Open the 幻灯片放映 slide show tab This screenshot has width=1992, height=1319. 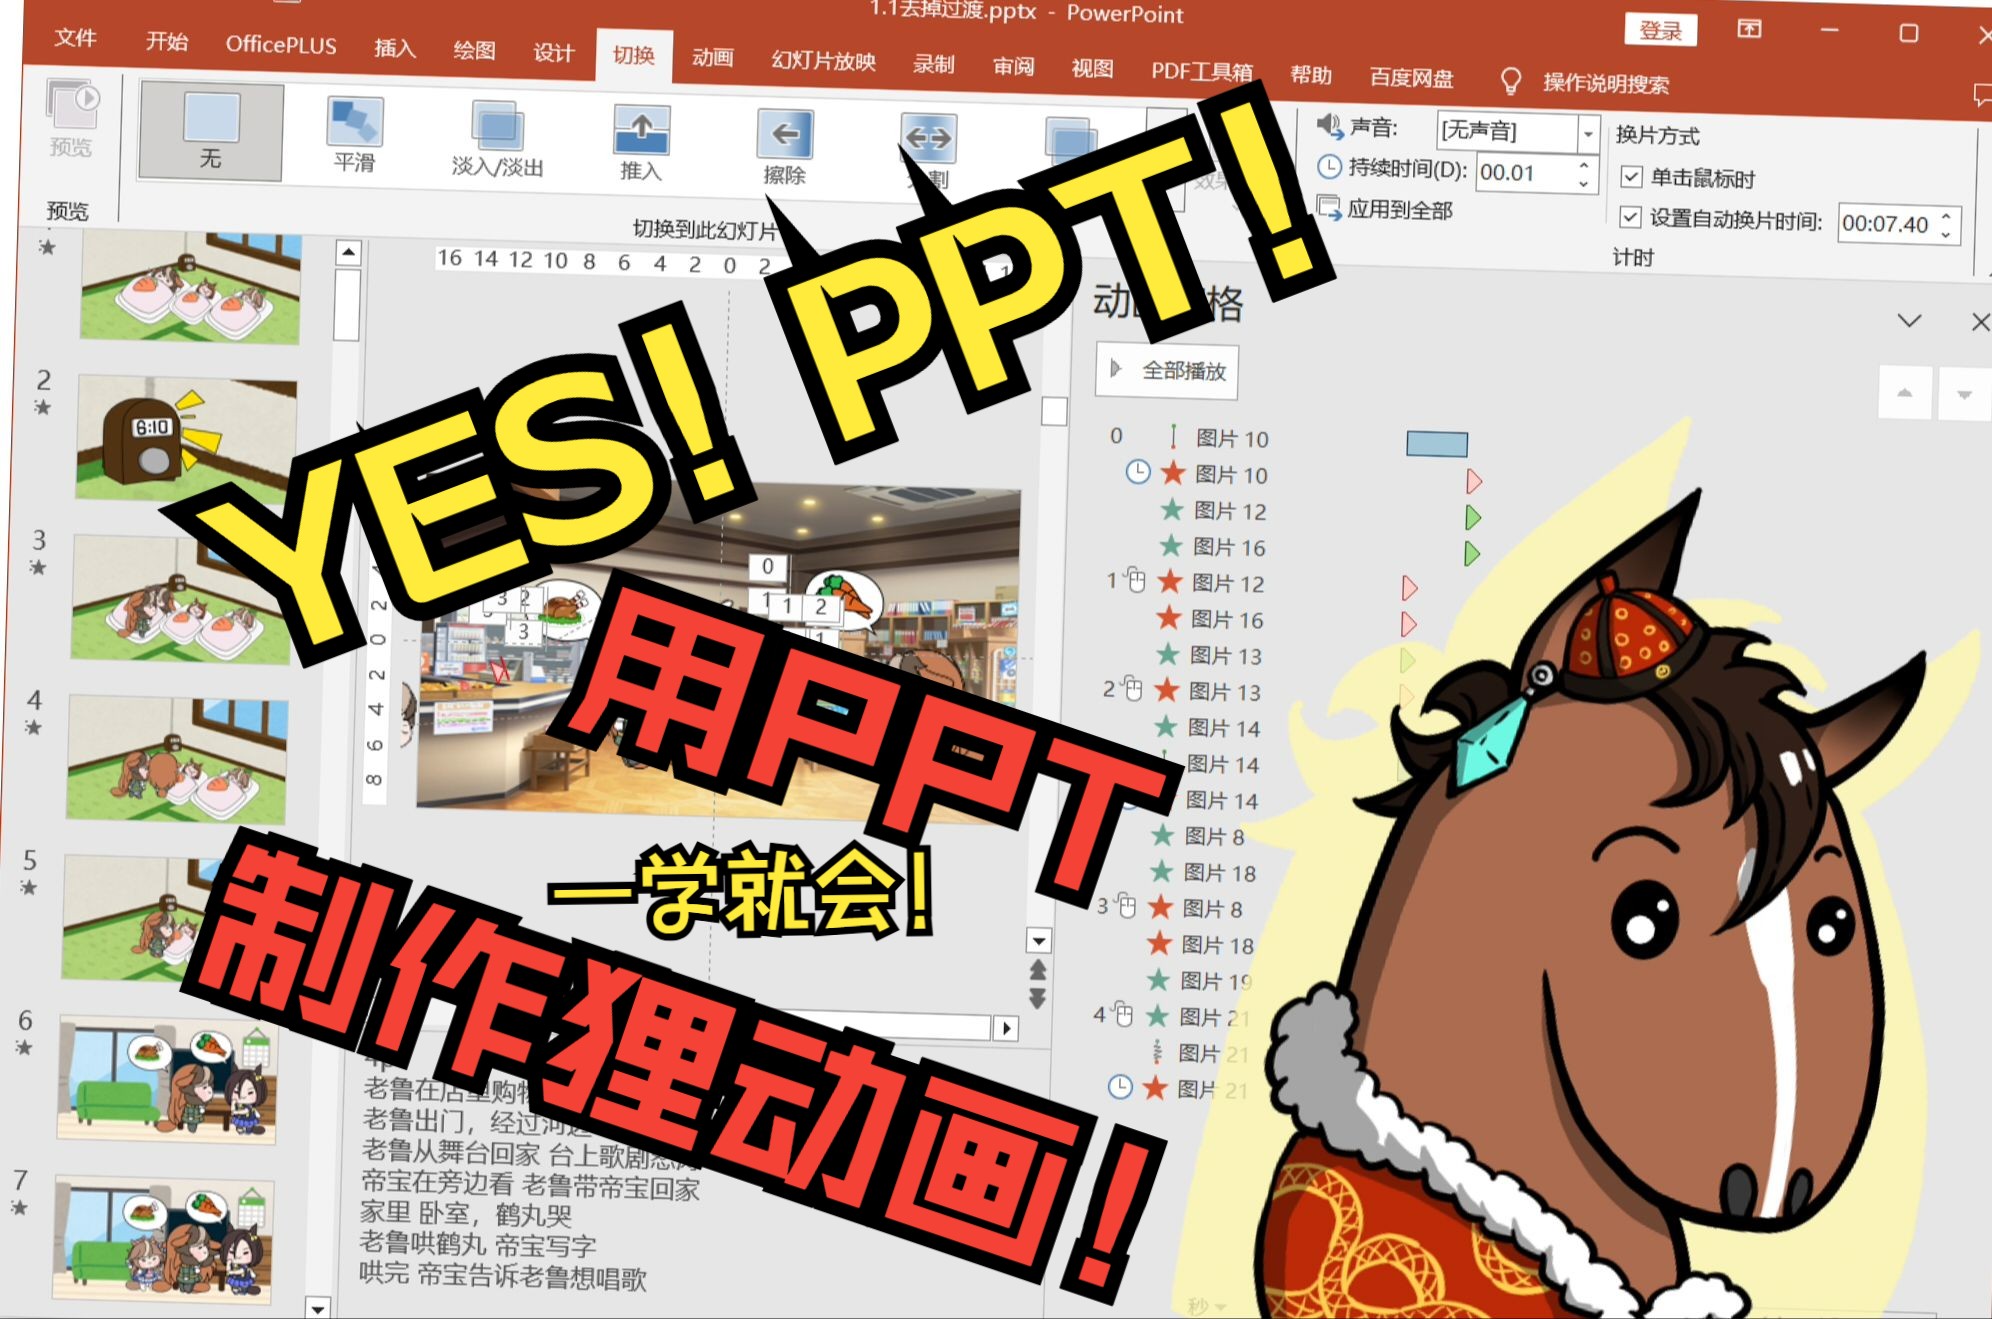[x=823, y=61]
